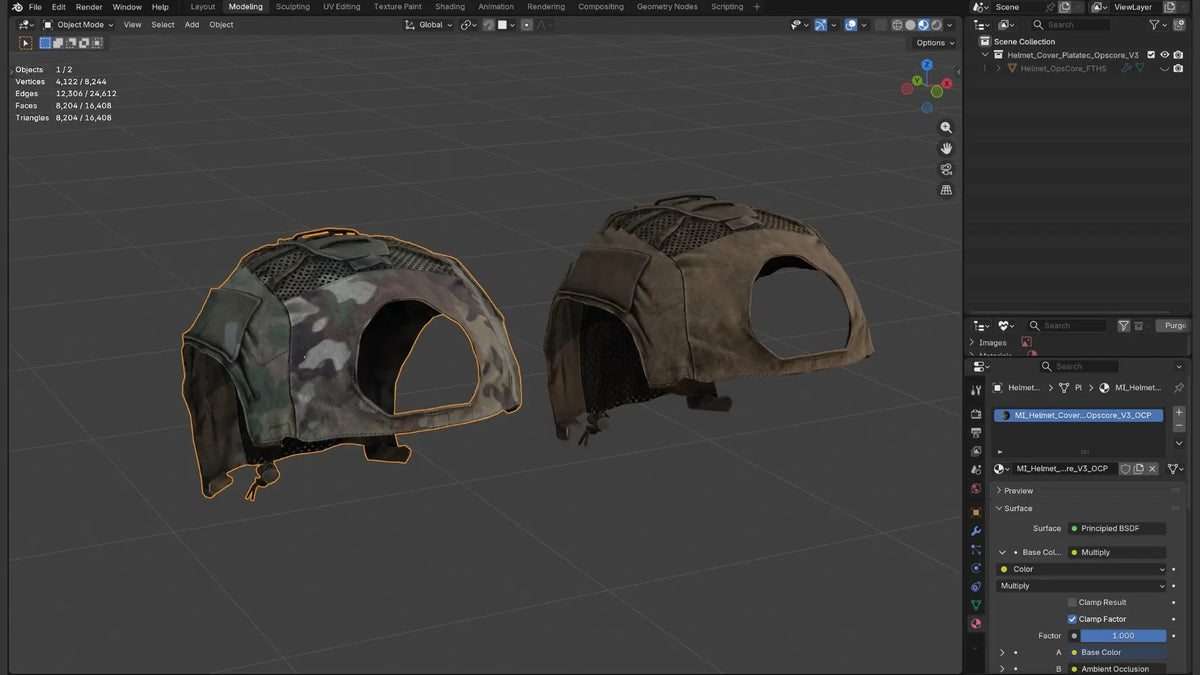Expand input A Base Color row

(x=1003, y=652)
